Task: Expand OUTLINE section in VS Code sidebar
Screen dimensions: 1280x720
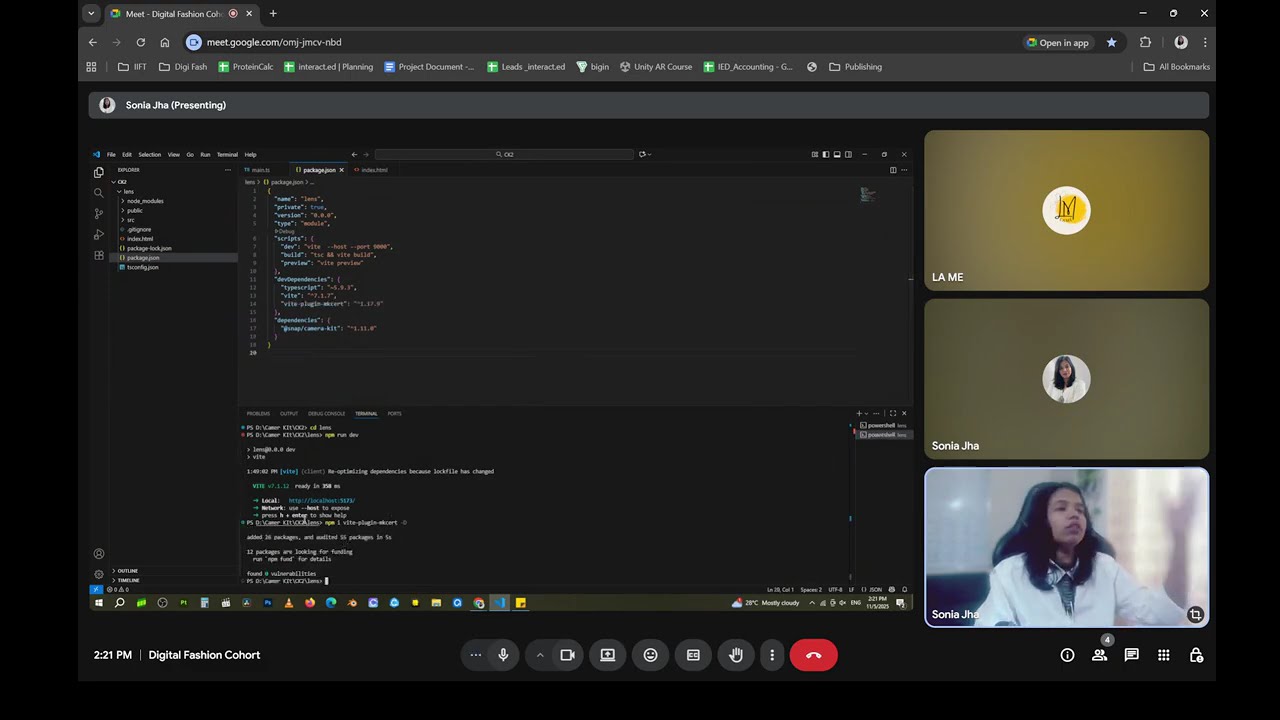Action: 127,571
